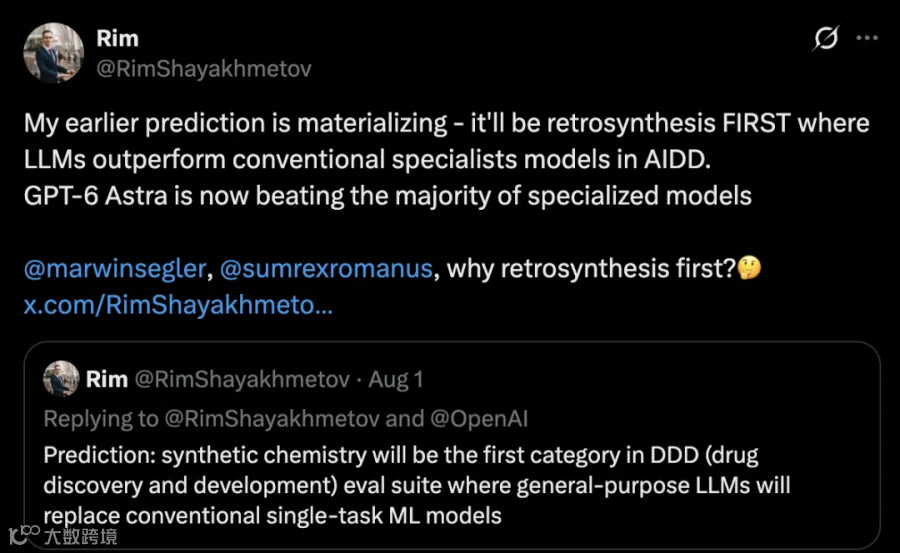
Task: Click the Grok slashed-circle icon
Action: click(826, 38)
